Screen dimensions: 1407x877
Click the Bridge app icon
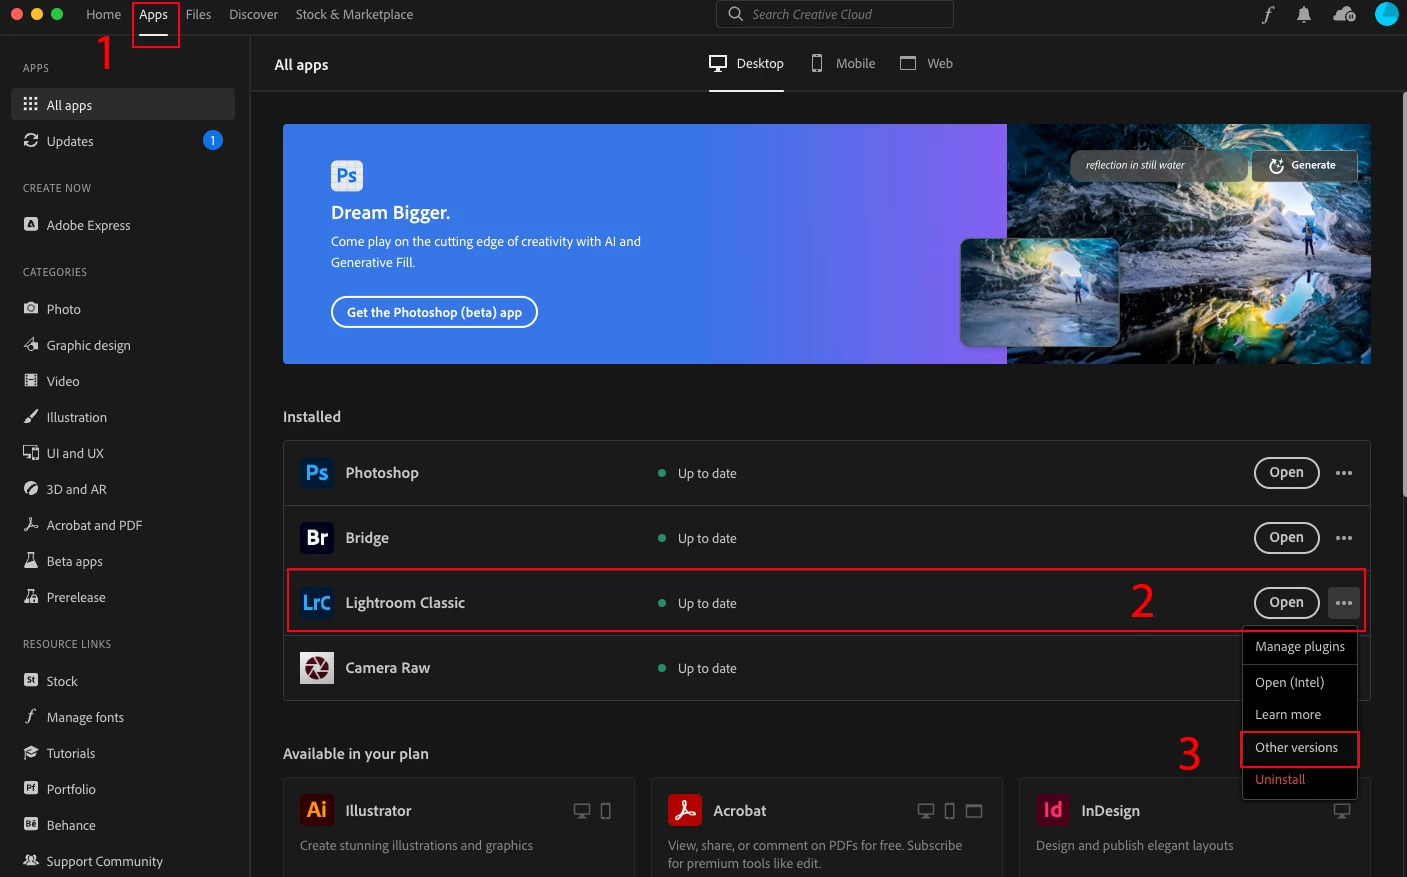pos(317,538)
